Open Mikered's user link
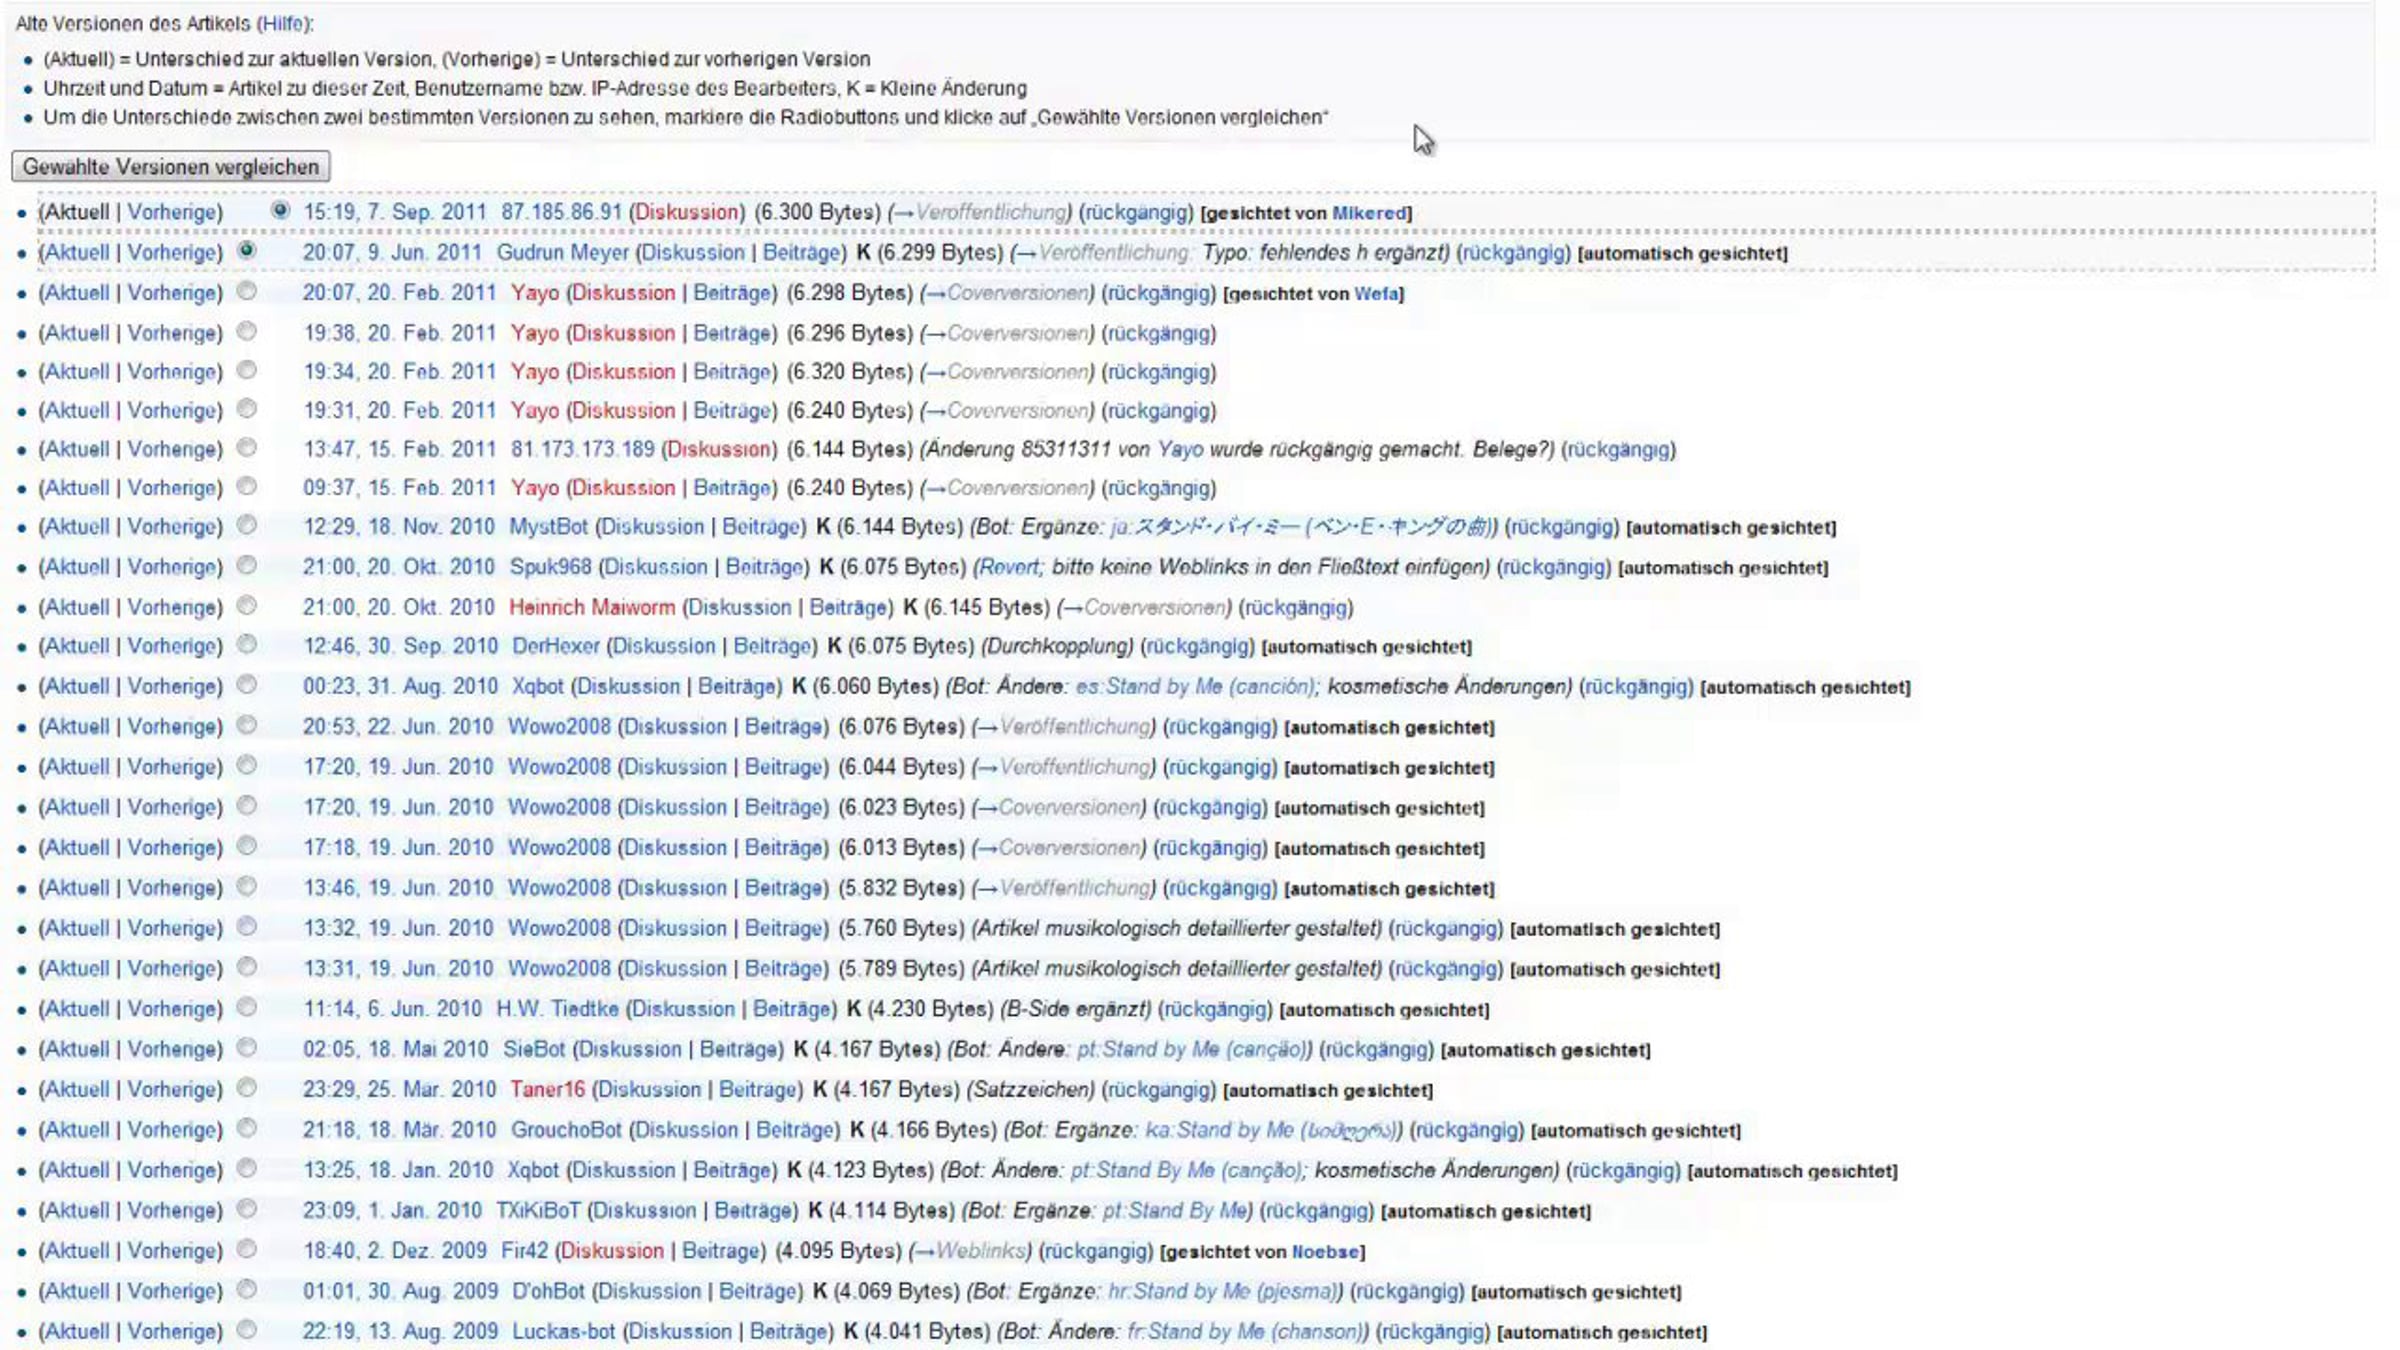Image resolution: width=2400 pixels, height=1350 pixels. tap(1368, 213)
